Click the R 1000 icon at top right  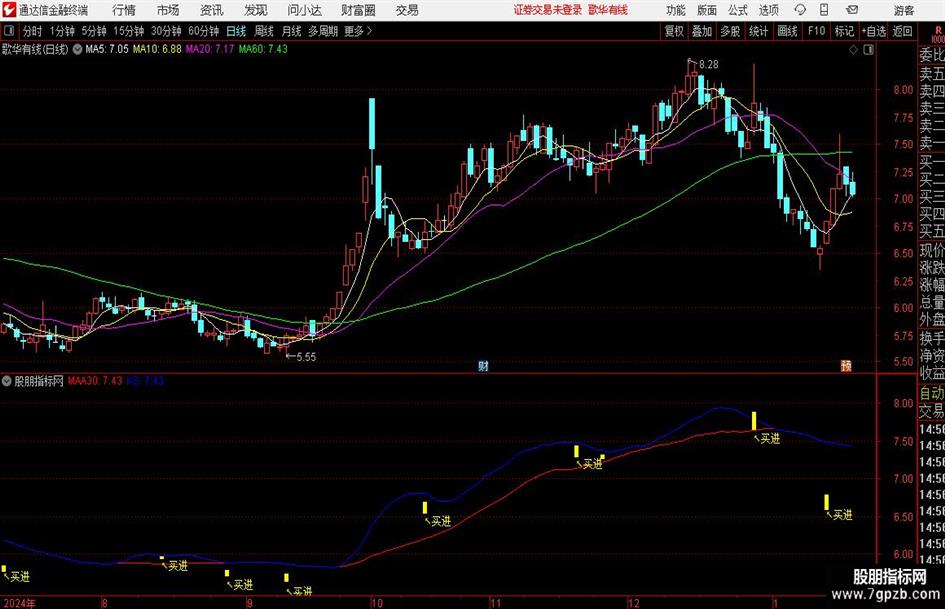pyautogui.click(x=938, y=35)
